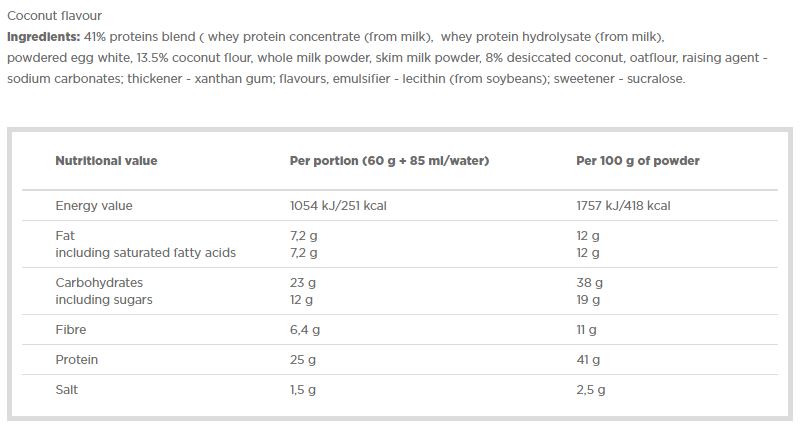The image size is (804, 431).
Task: Click the "Energy value" row label
Action: coord(94,206)
